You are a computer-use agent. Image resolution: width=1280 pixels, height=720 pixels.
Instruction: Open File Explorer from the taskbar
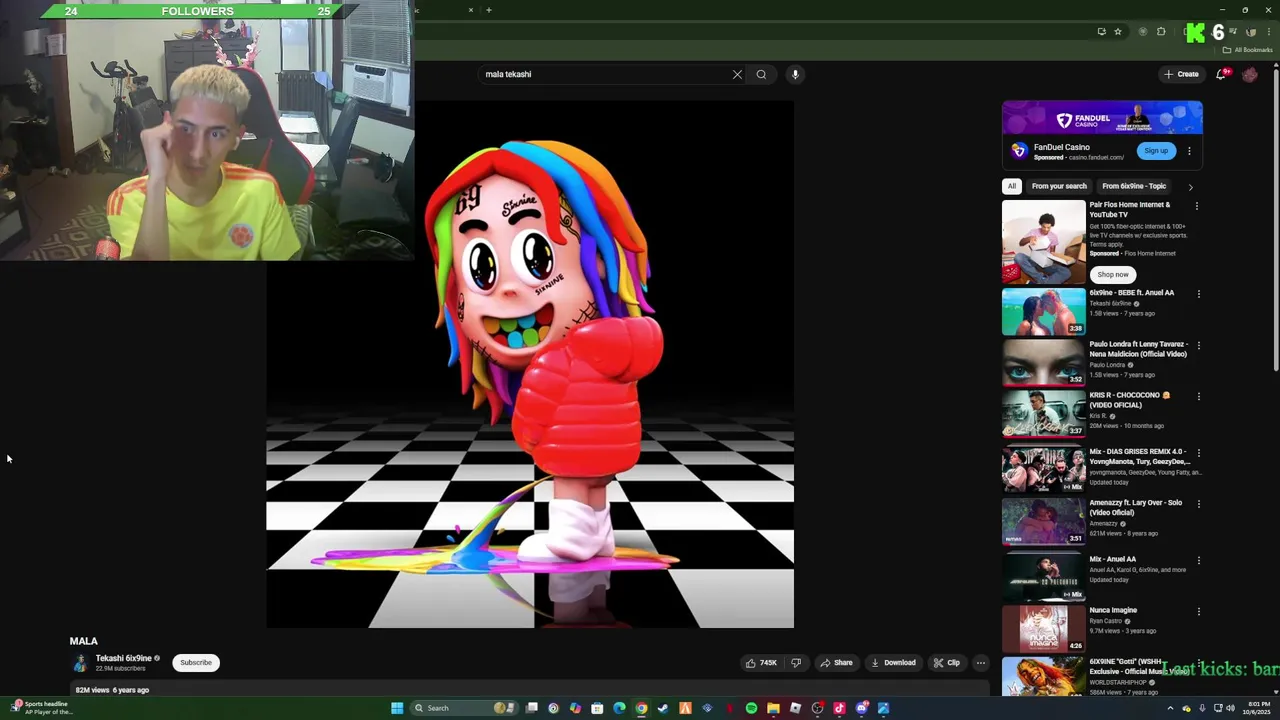tap(773, 708)
